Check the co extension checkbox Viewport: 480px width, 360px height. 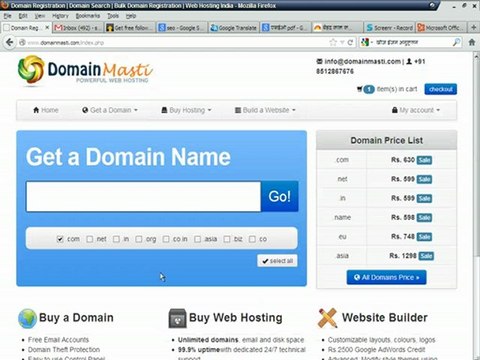252,239
